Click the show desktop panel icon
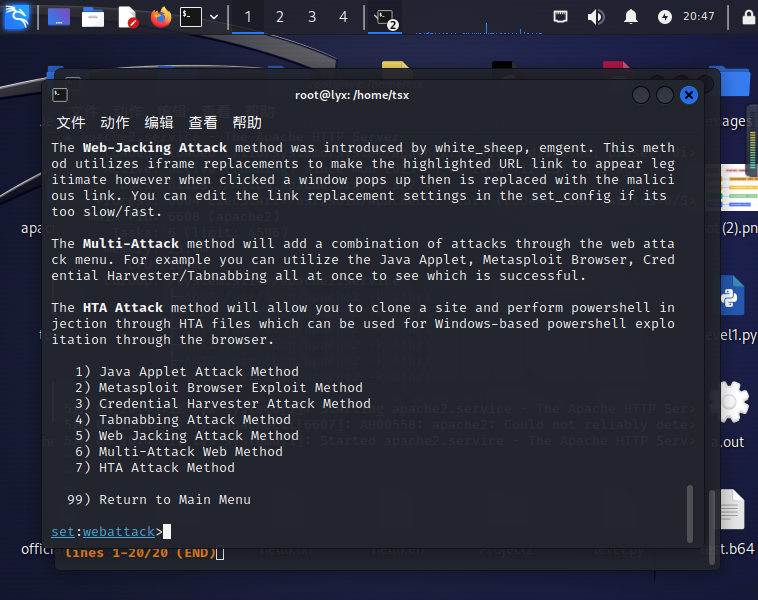 58,17
